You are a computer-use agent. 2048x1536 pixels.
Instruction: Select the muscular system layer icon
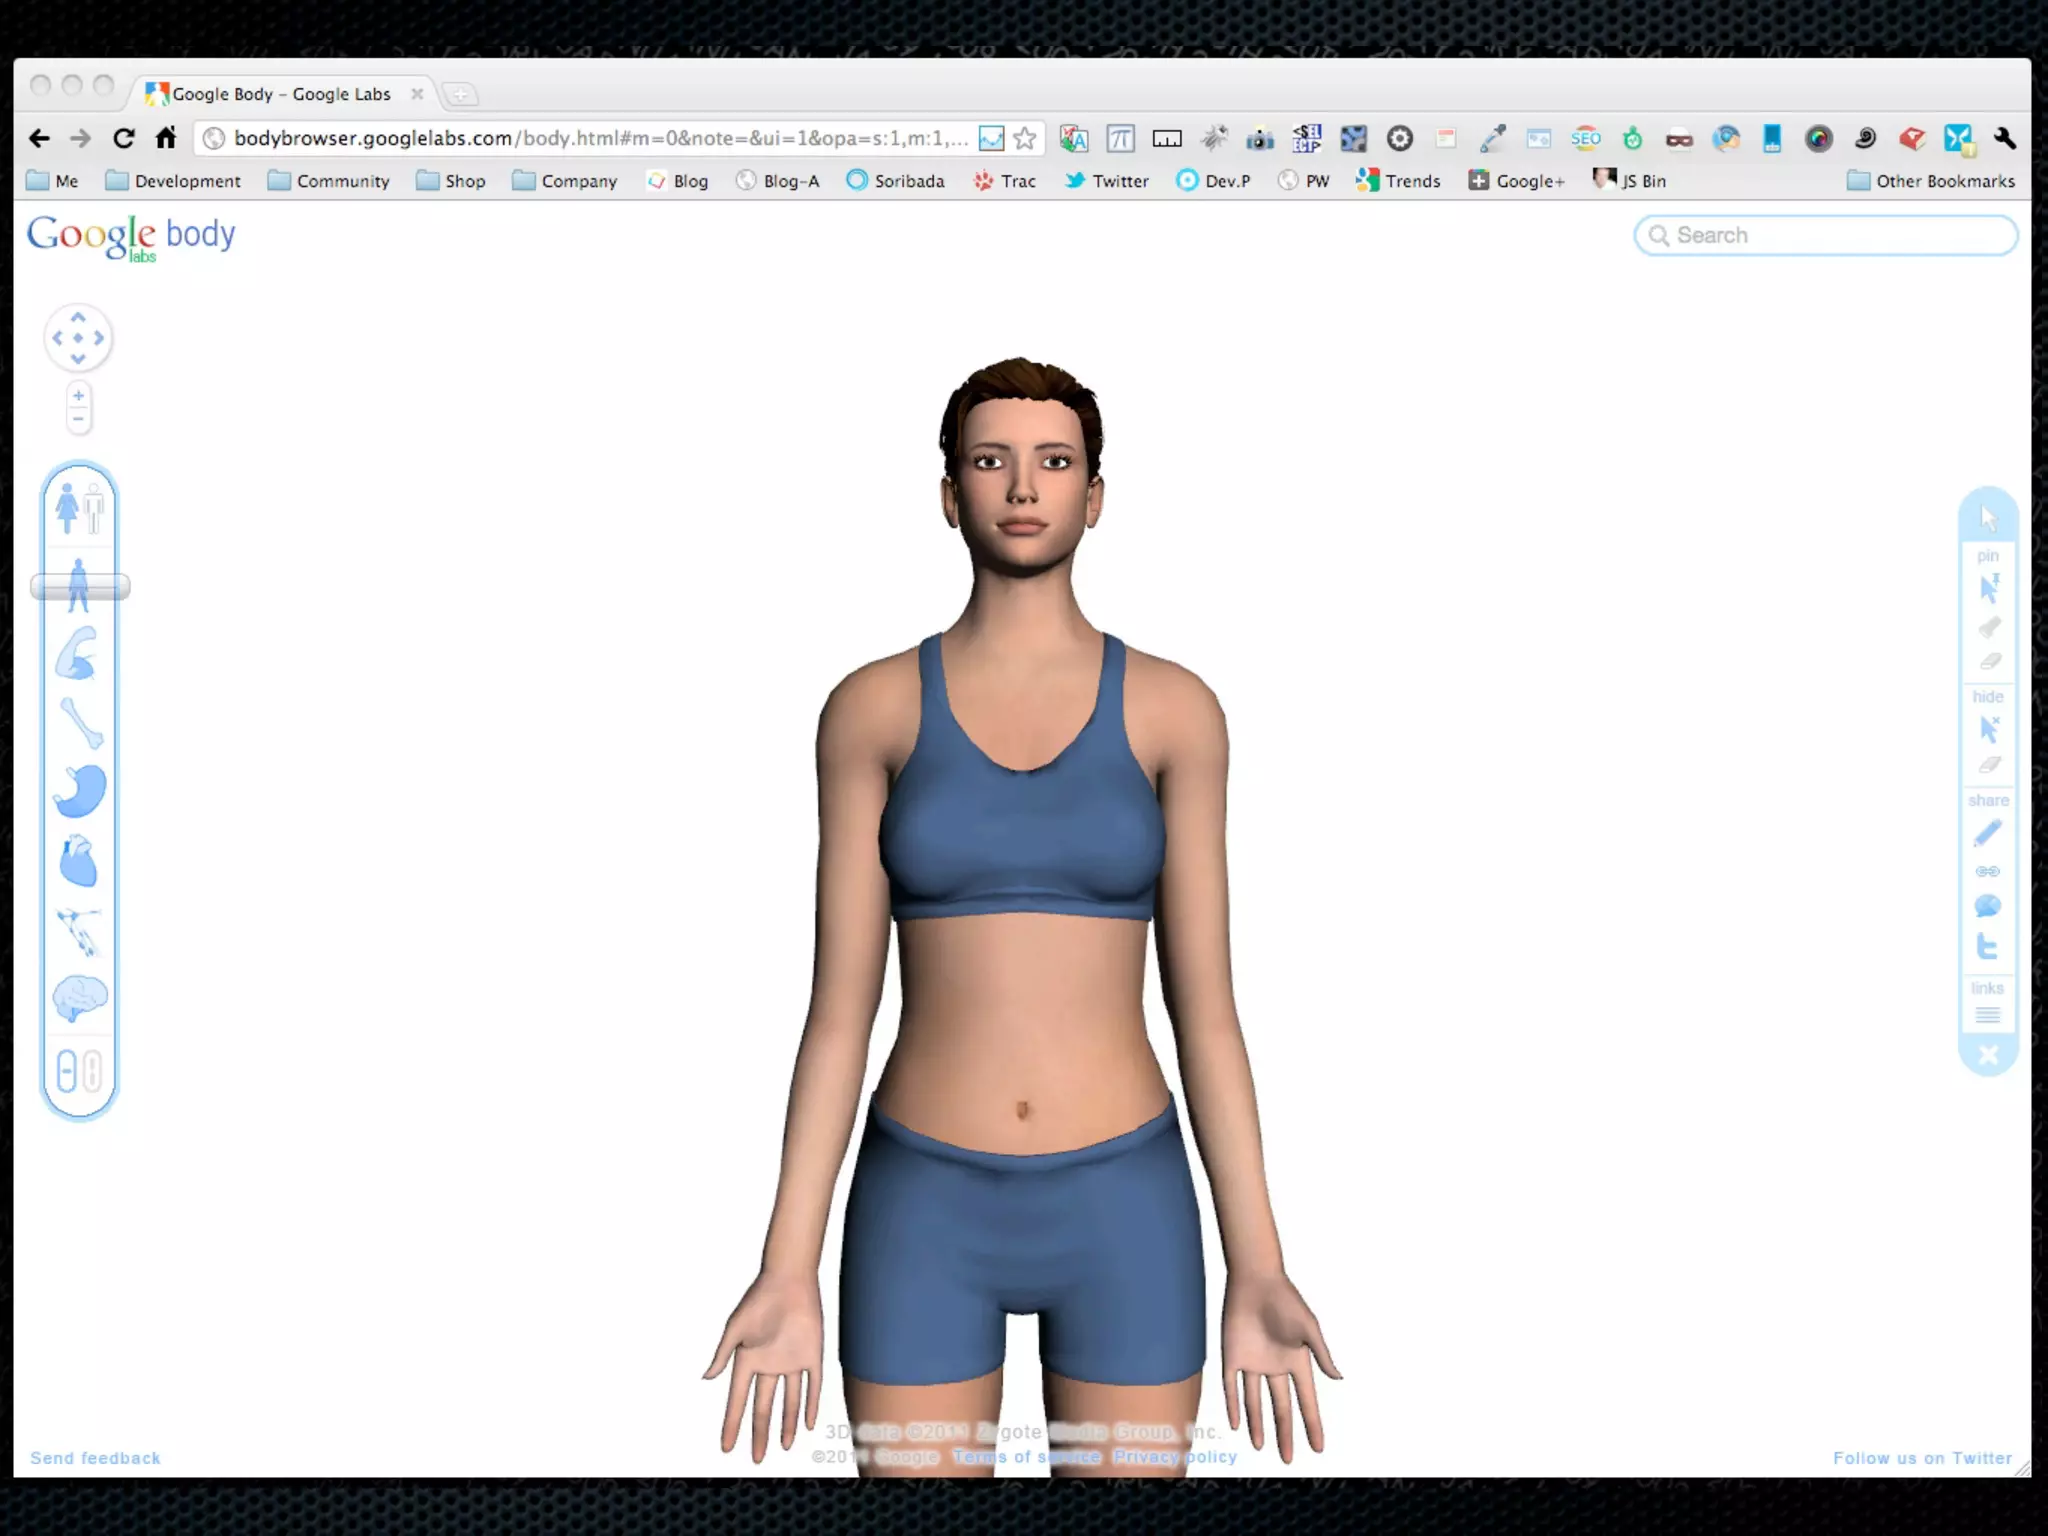(x=78, y=654)
